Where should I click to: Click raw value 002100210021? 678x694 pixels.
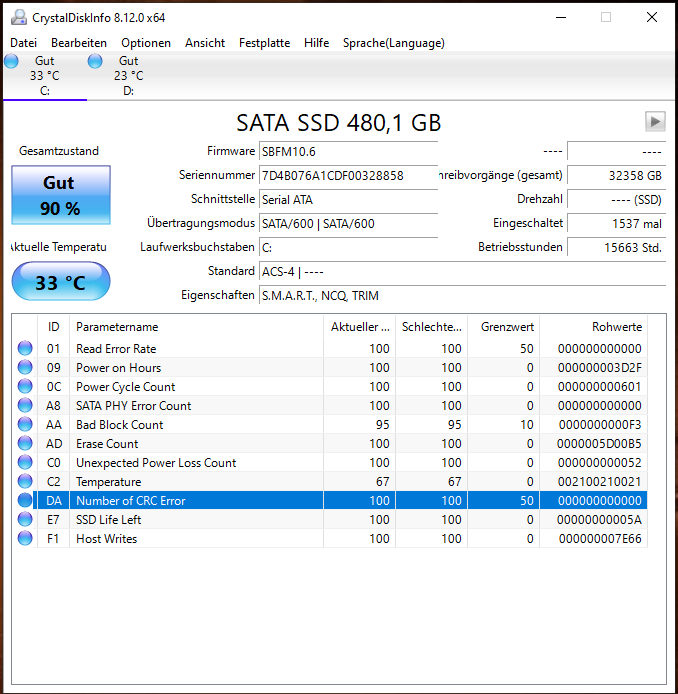tap(599, 482)
